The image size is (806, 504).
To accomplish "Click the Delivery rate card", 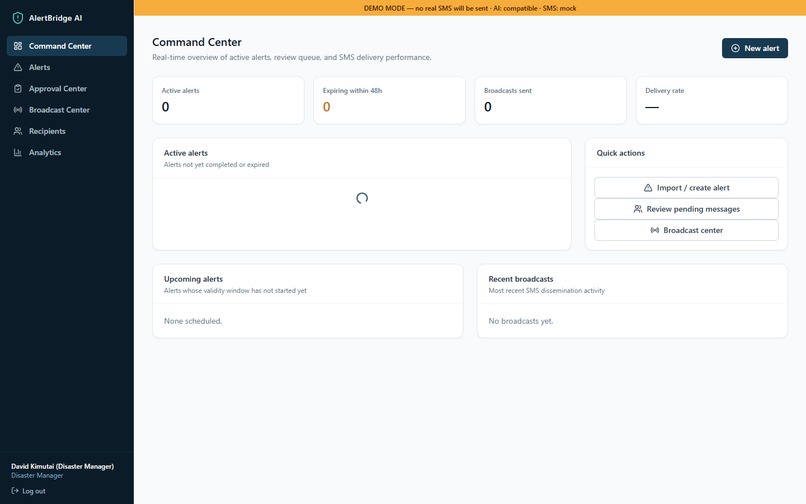I will 712,100.
